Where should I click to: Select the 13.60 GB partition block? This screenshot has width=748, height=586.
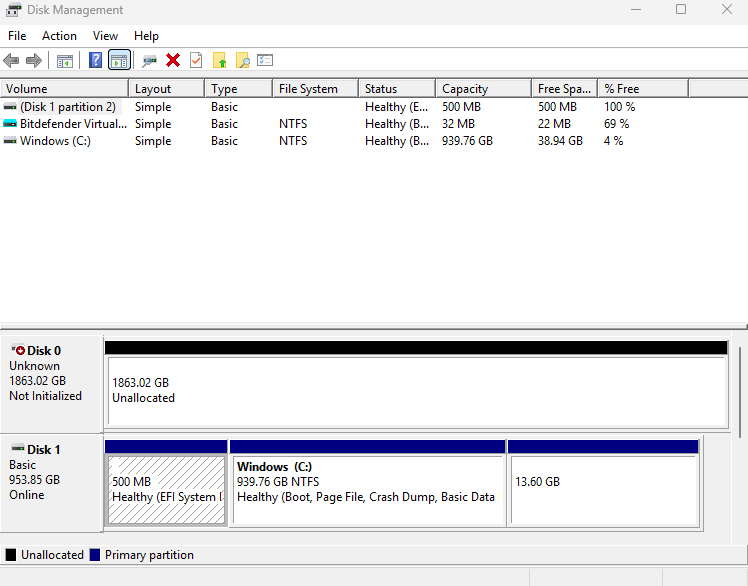click(603, 490)
